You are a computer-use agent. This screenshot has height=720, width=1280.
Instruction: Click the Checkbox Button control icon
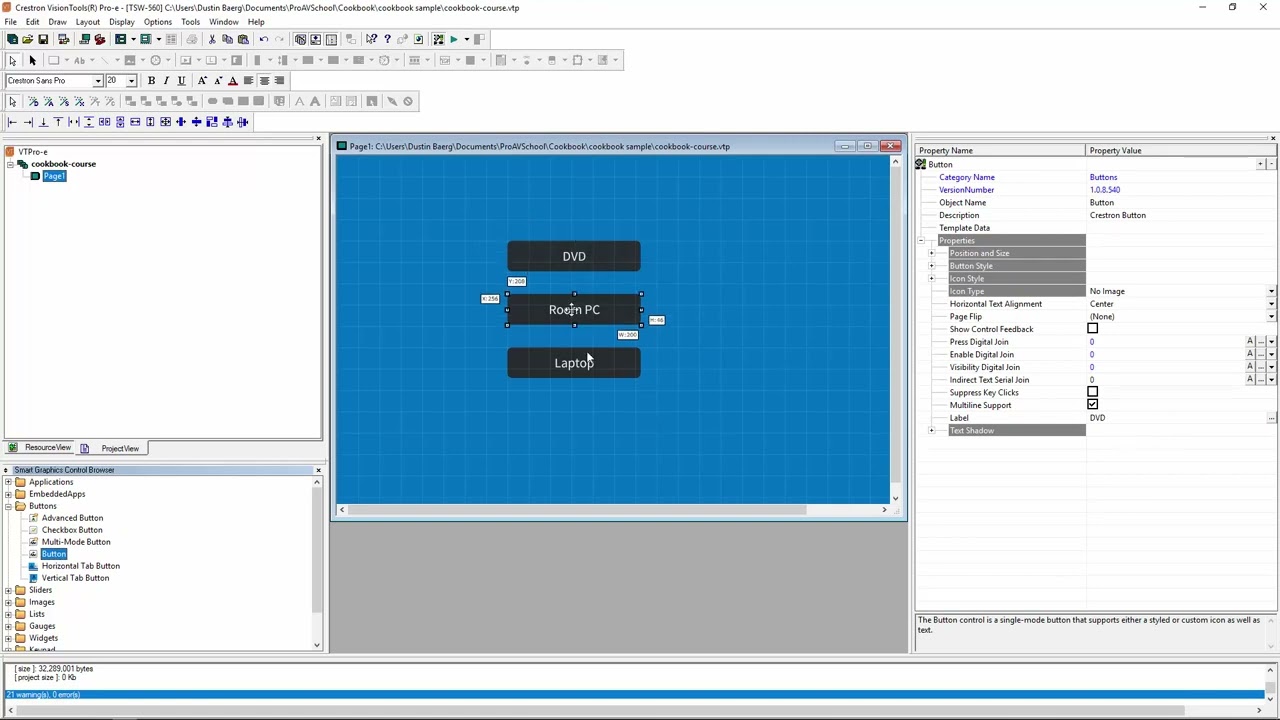(33, 530)
